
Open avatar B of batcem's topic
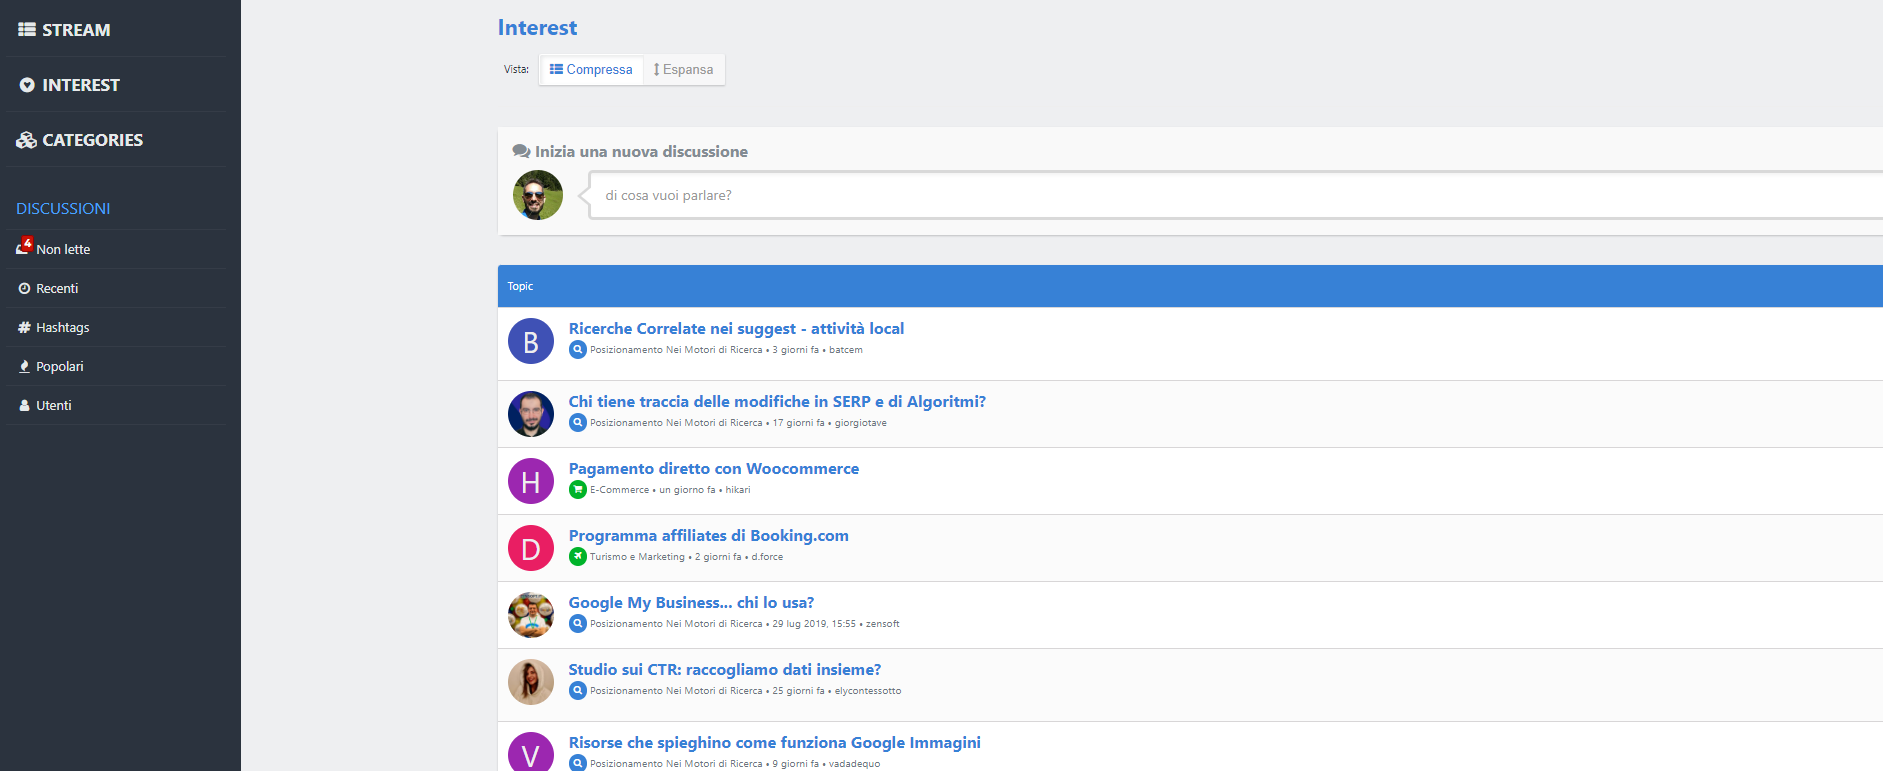(531, 341)
